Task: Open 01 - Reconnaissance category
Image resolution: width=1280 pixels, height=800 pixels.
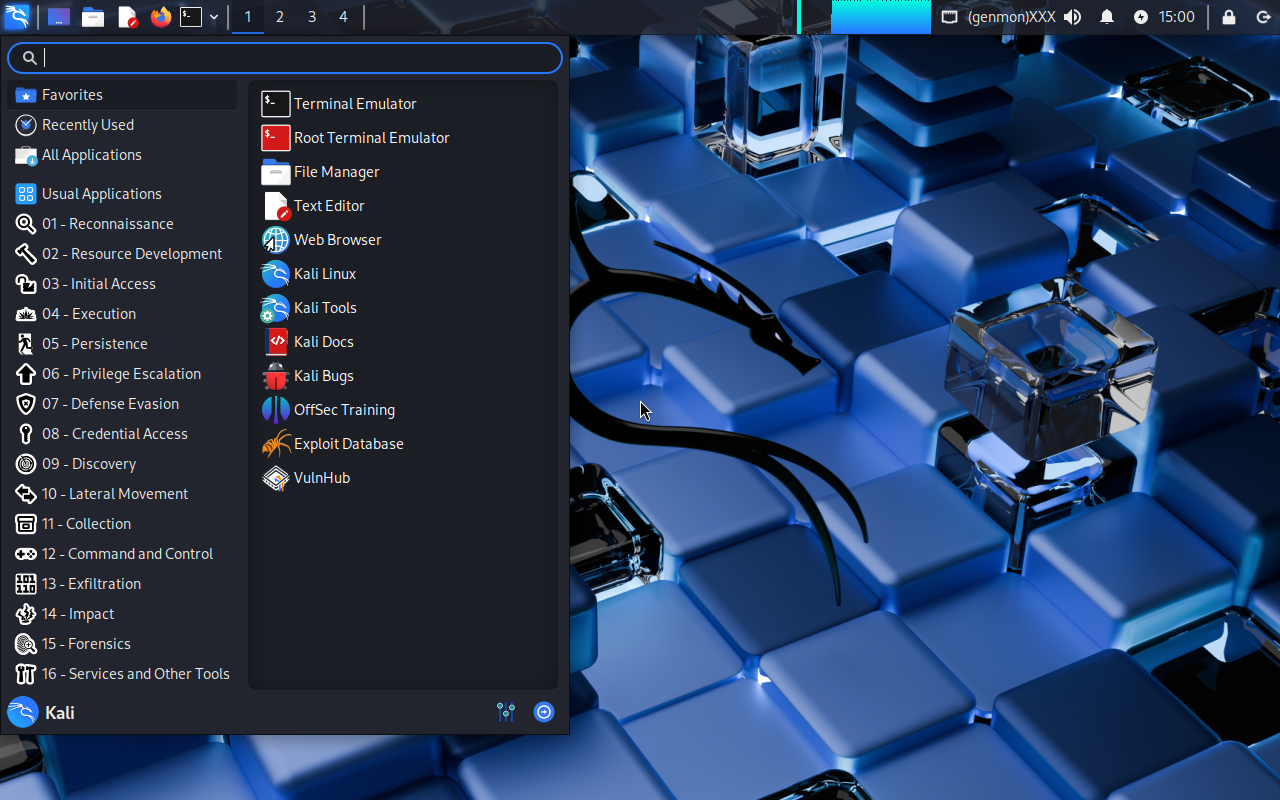Action: [122, 224]
